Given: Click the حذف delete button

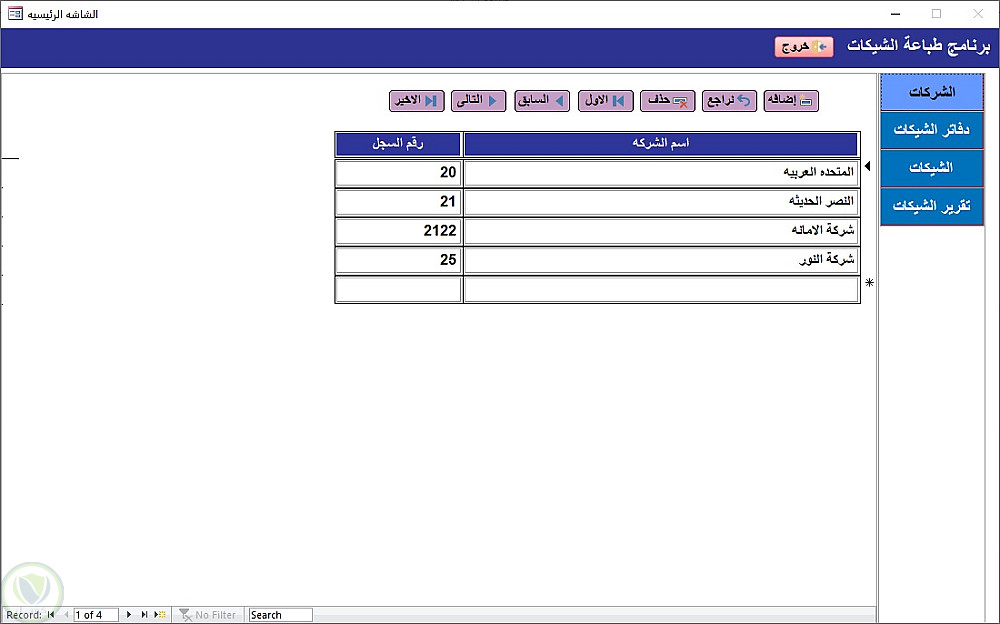Looking at the screenshot, I should [x=668, y=101].
